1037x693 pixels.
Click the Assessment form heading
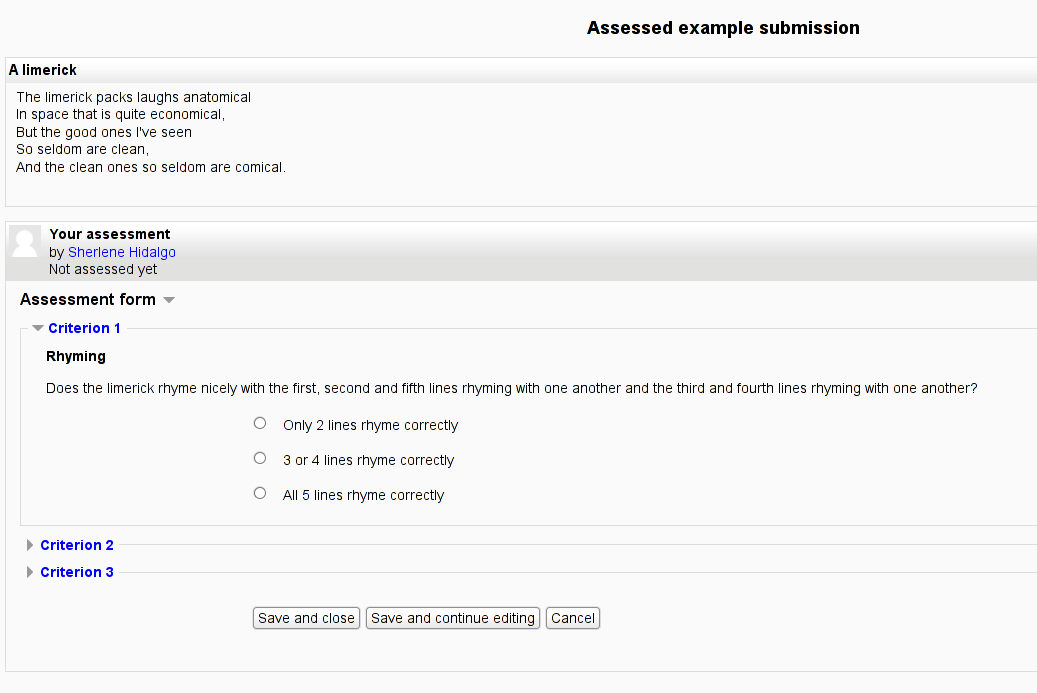pos(88,300)
